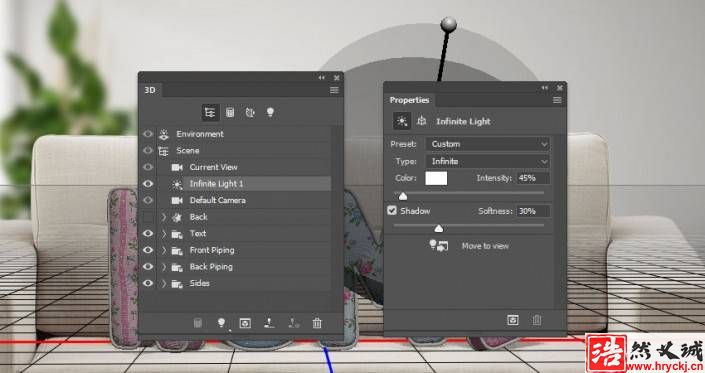Image resolution: width=705 pixels, height=373 pixels.
Task: Open the white light Color swatch
Action: tap(436, 178)
